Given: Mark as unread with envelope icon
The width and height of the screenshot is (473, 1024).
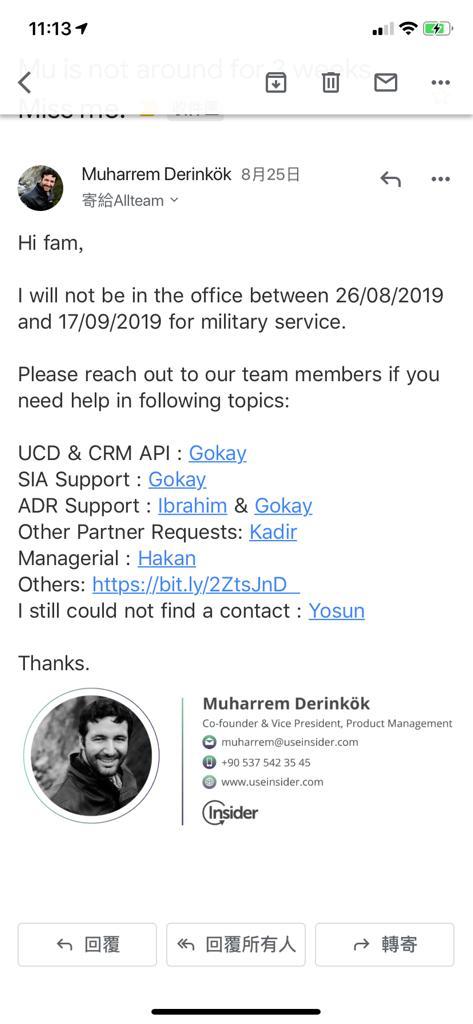Looking at the screenshot, I should [385, 82].
